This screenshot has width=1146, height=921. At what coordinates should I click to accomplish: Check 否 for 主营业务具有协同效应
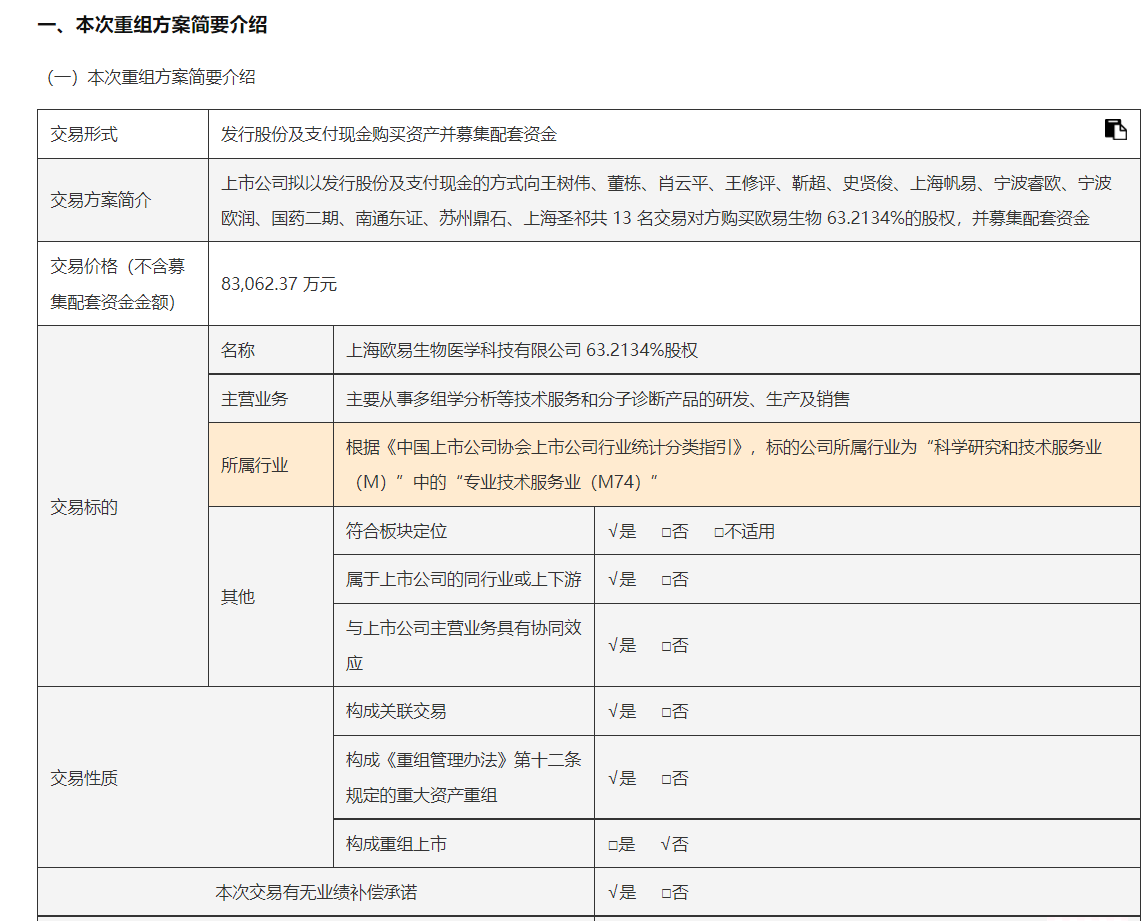(675, 645)
